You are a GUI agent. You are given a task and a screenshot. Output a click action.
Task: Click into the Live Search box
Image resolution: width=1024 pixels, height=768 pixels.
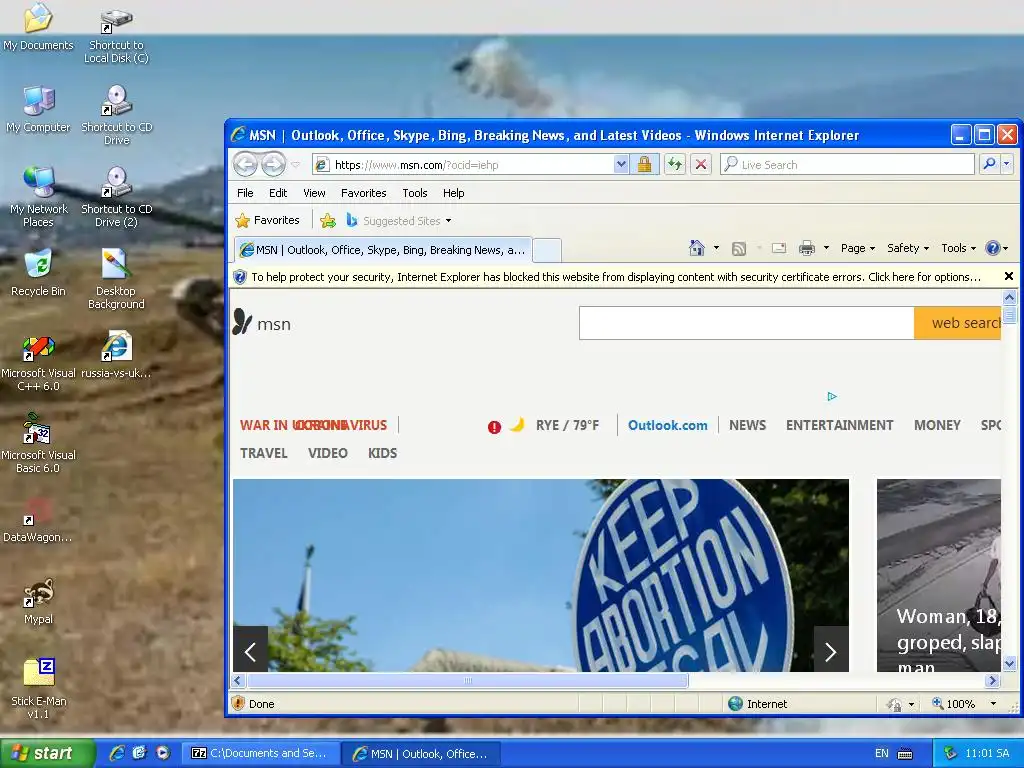tap(848, 165)
